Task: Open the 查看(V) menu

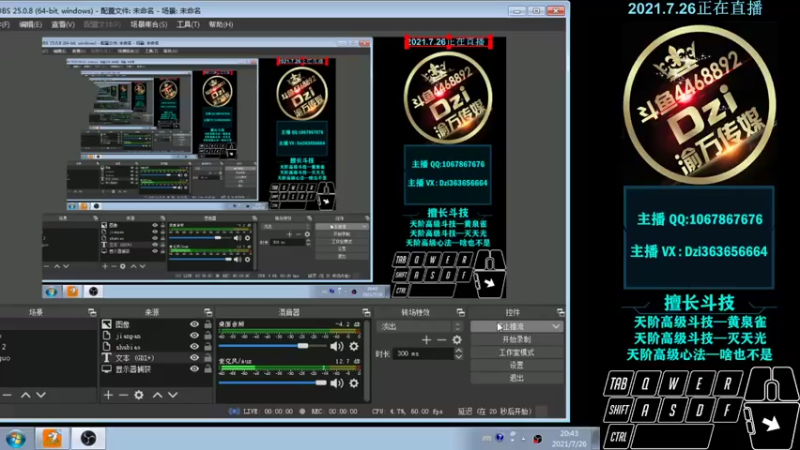Action: point(63,24)
